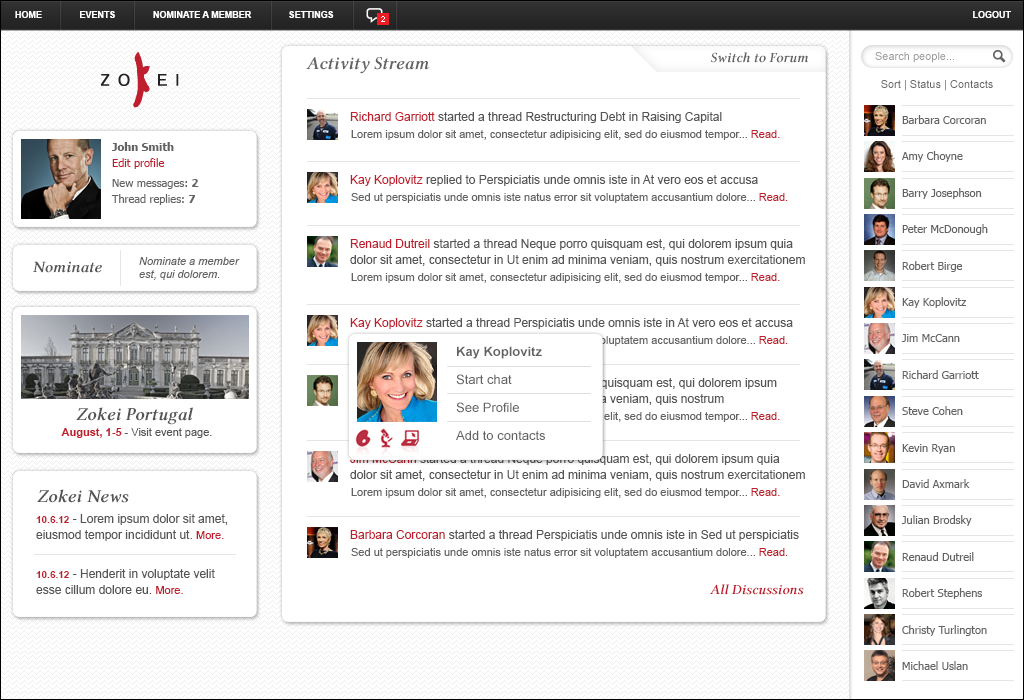The height and width of the screenshot is (700, 1024).
Task: Click the Edit profile link
Action: click(x=138, y=163)
